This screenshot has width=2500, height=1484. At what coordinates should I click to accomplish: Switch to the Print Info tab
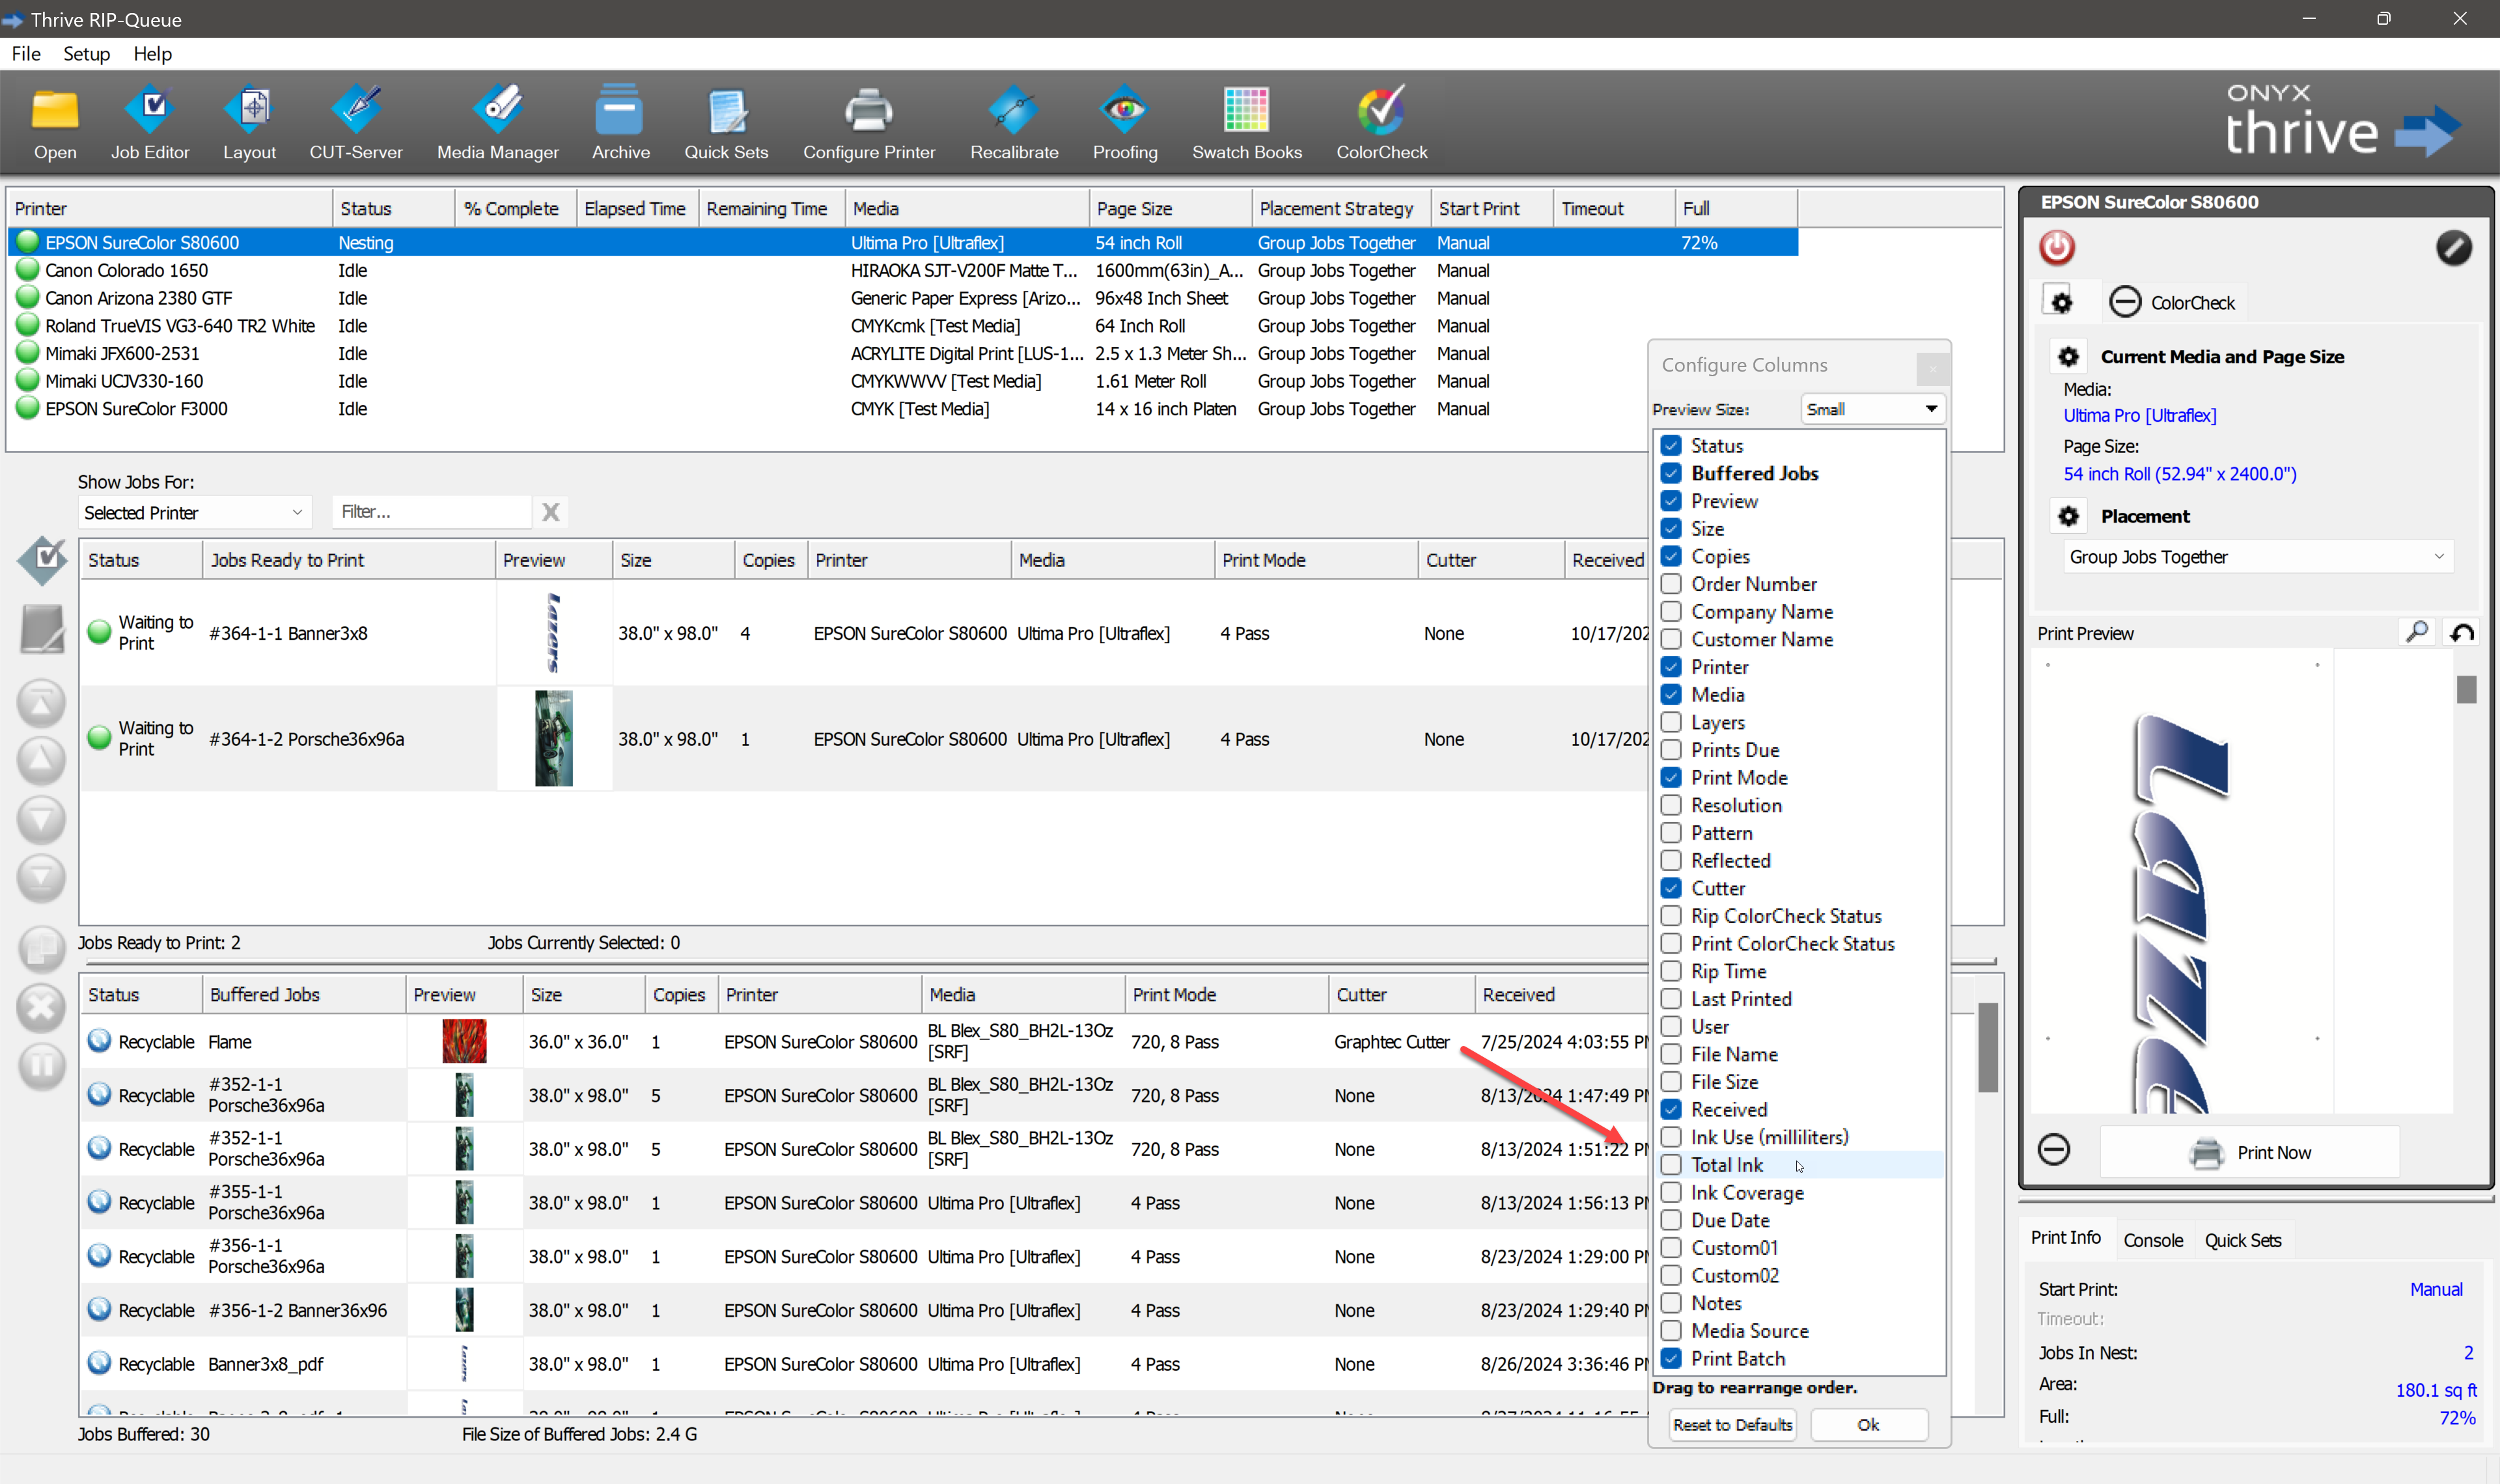[x=2065, y=1238]
